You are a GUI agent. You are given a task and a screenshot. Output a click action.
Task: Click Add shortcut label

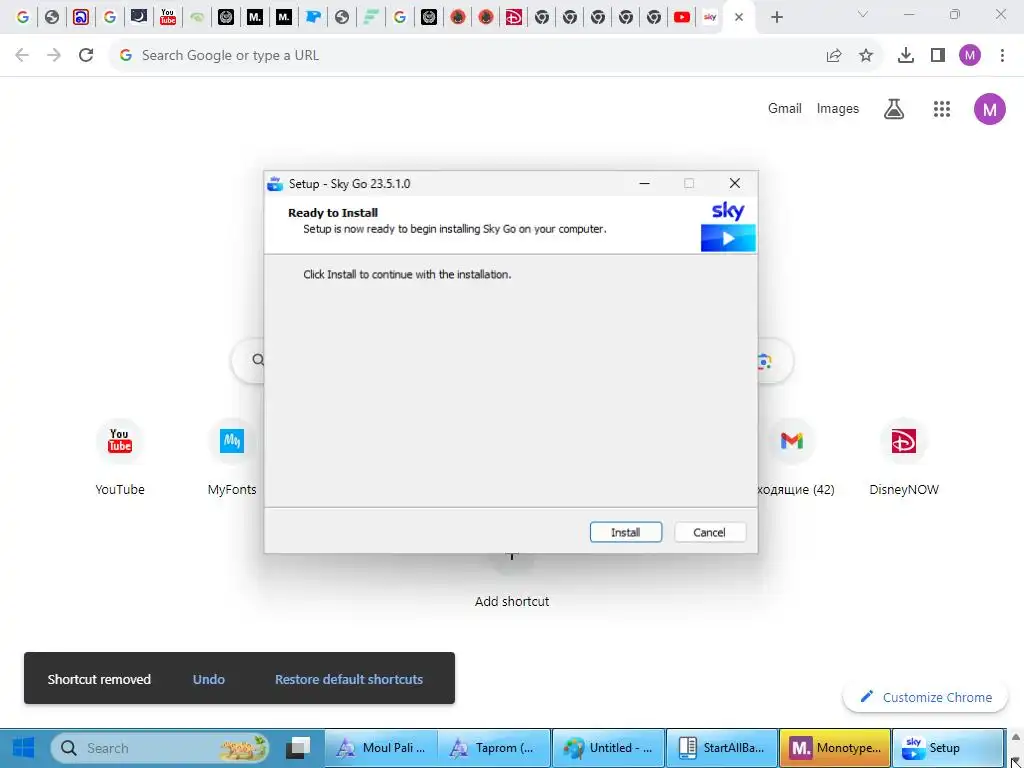[512, 601]
